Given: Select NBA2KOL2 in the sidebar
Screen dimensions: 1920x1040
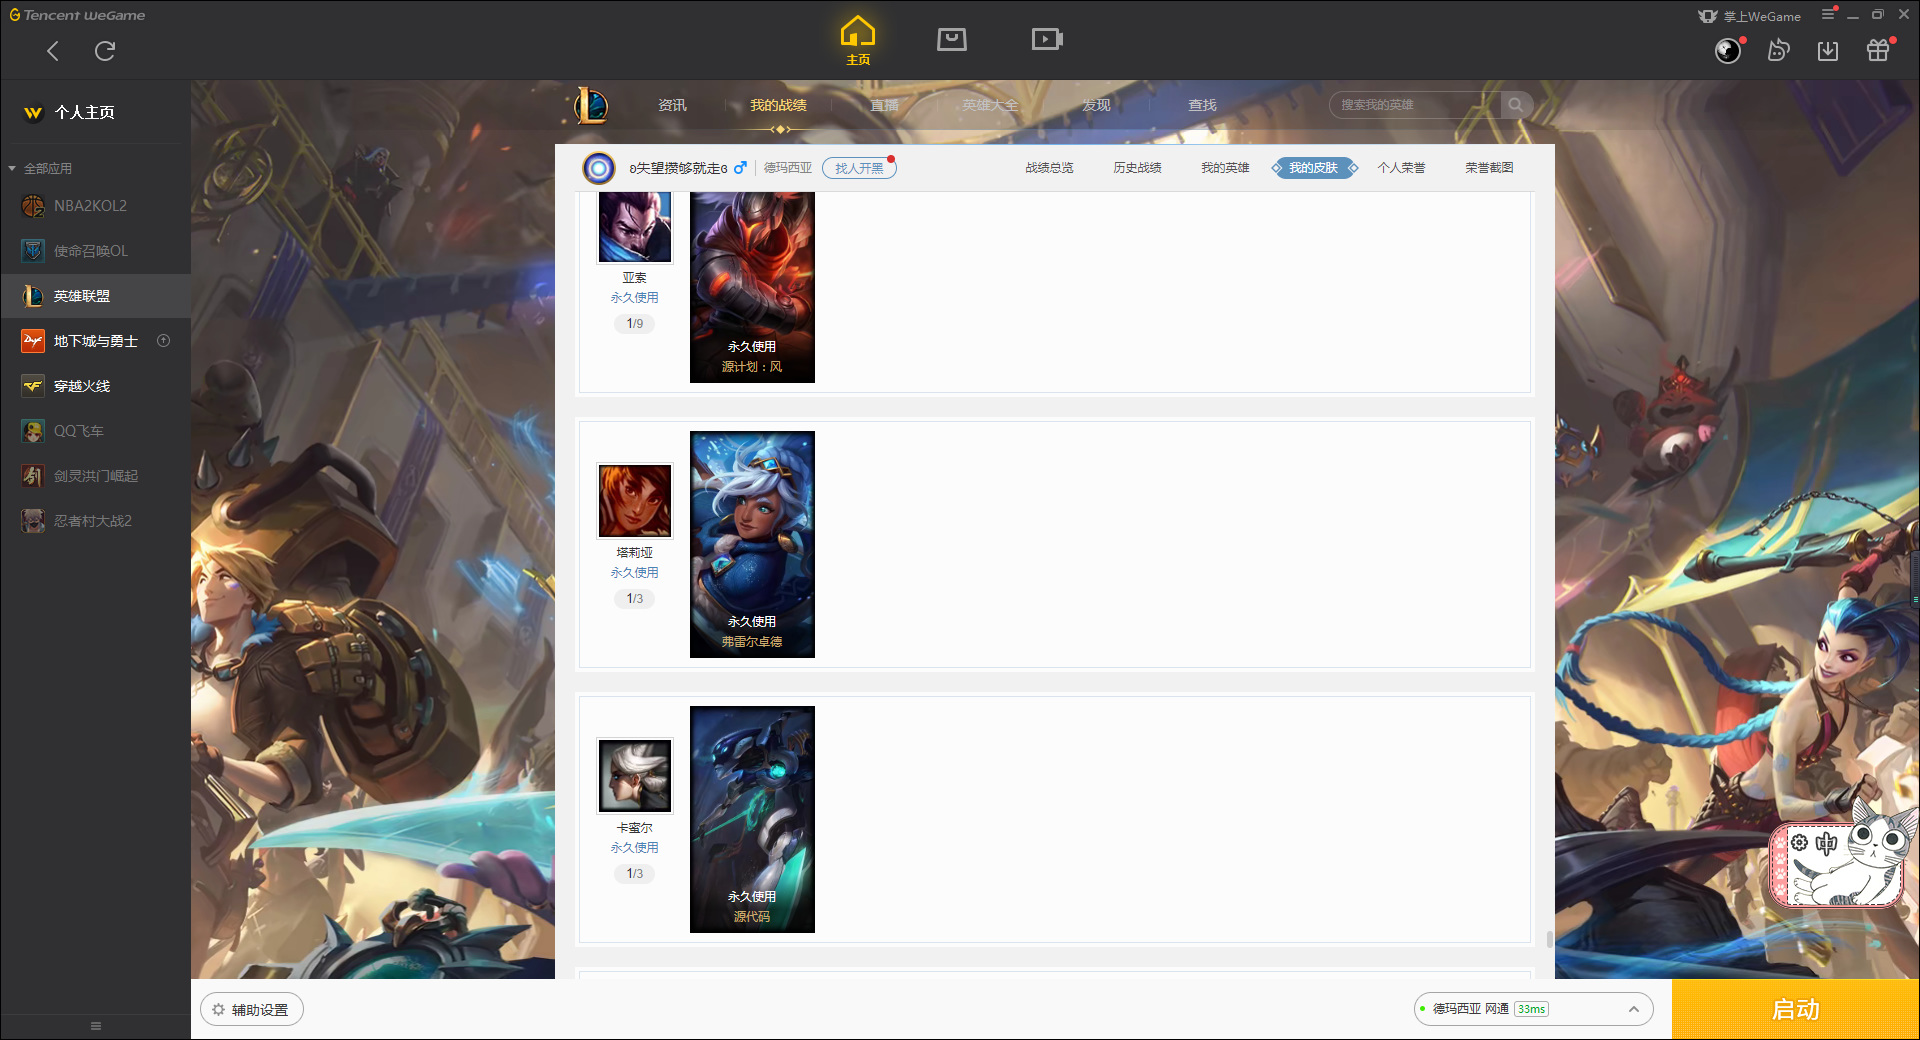Looking at the screenshot, I should coord(96,206).
